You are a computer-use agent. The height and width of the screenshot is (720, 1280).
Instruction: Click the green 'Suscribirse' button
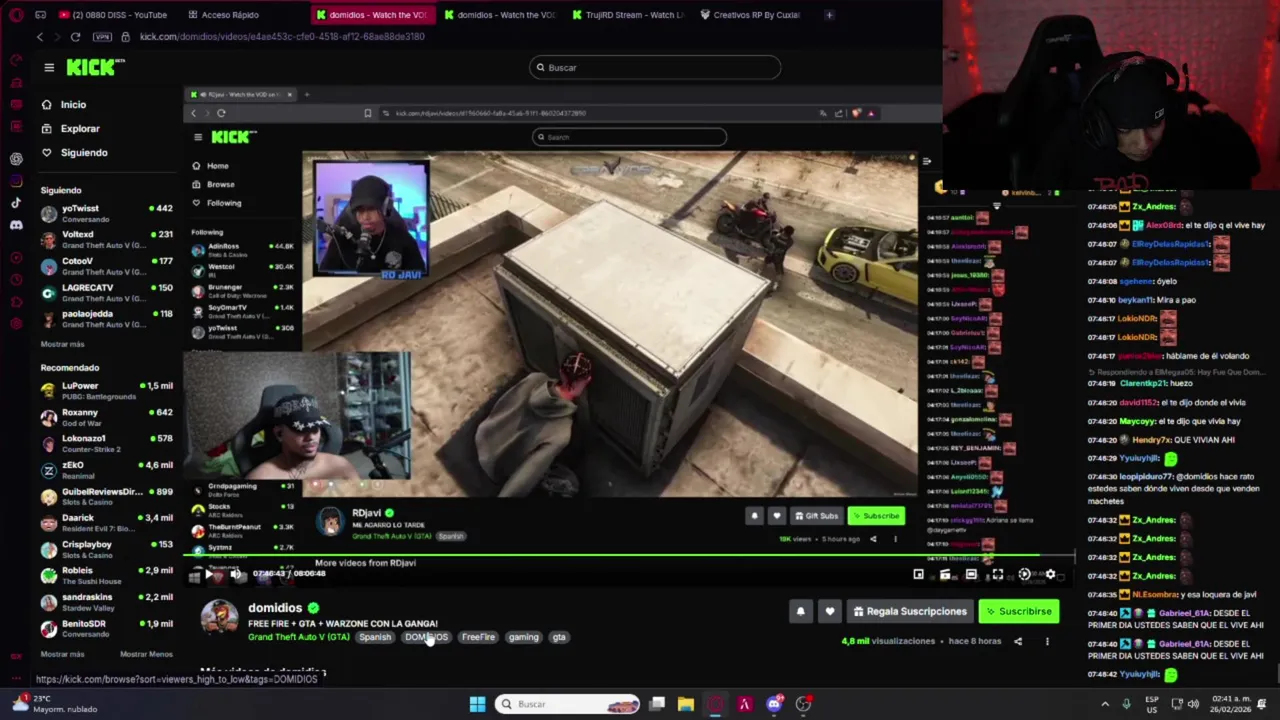(1018, 611)
